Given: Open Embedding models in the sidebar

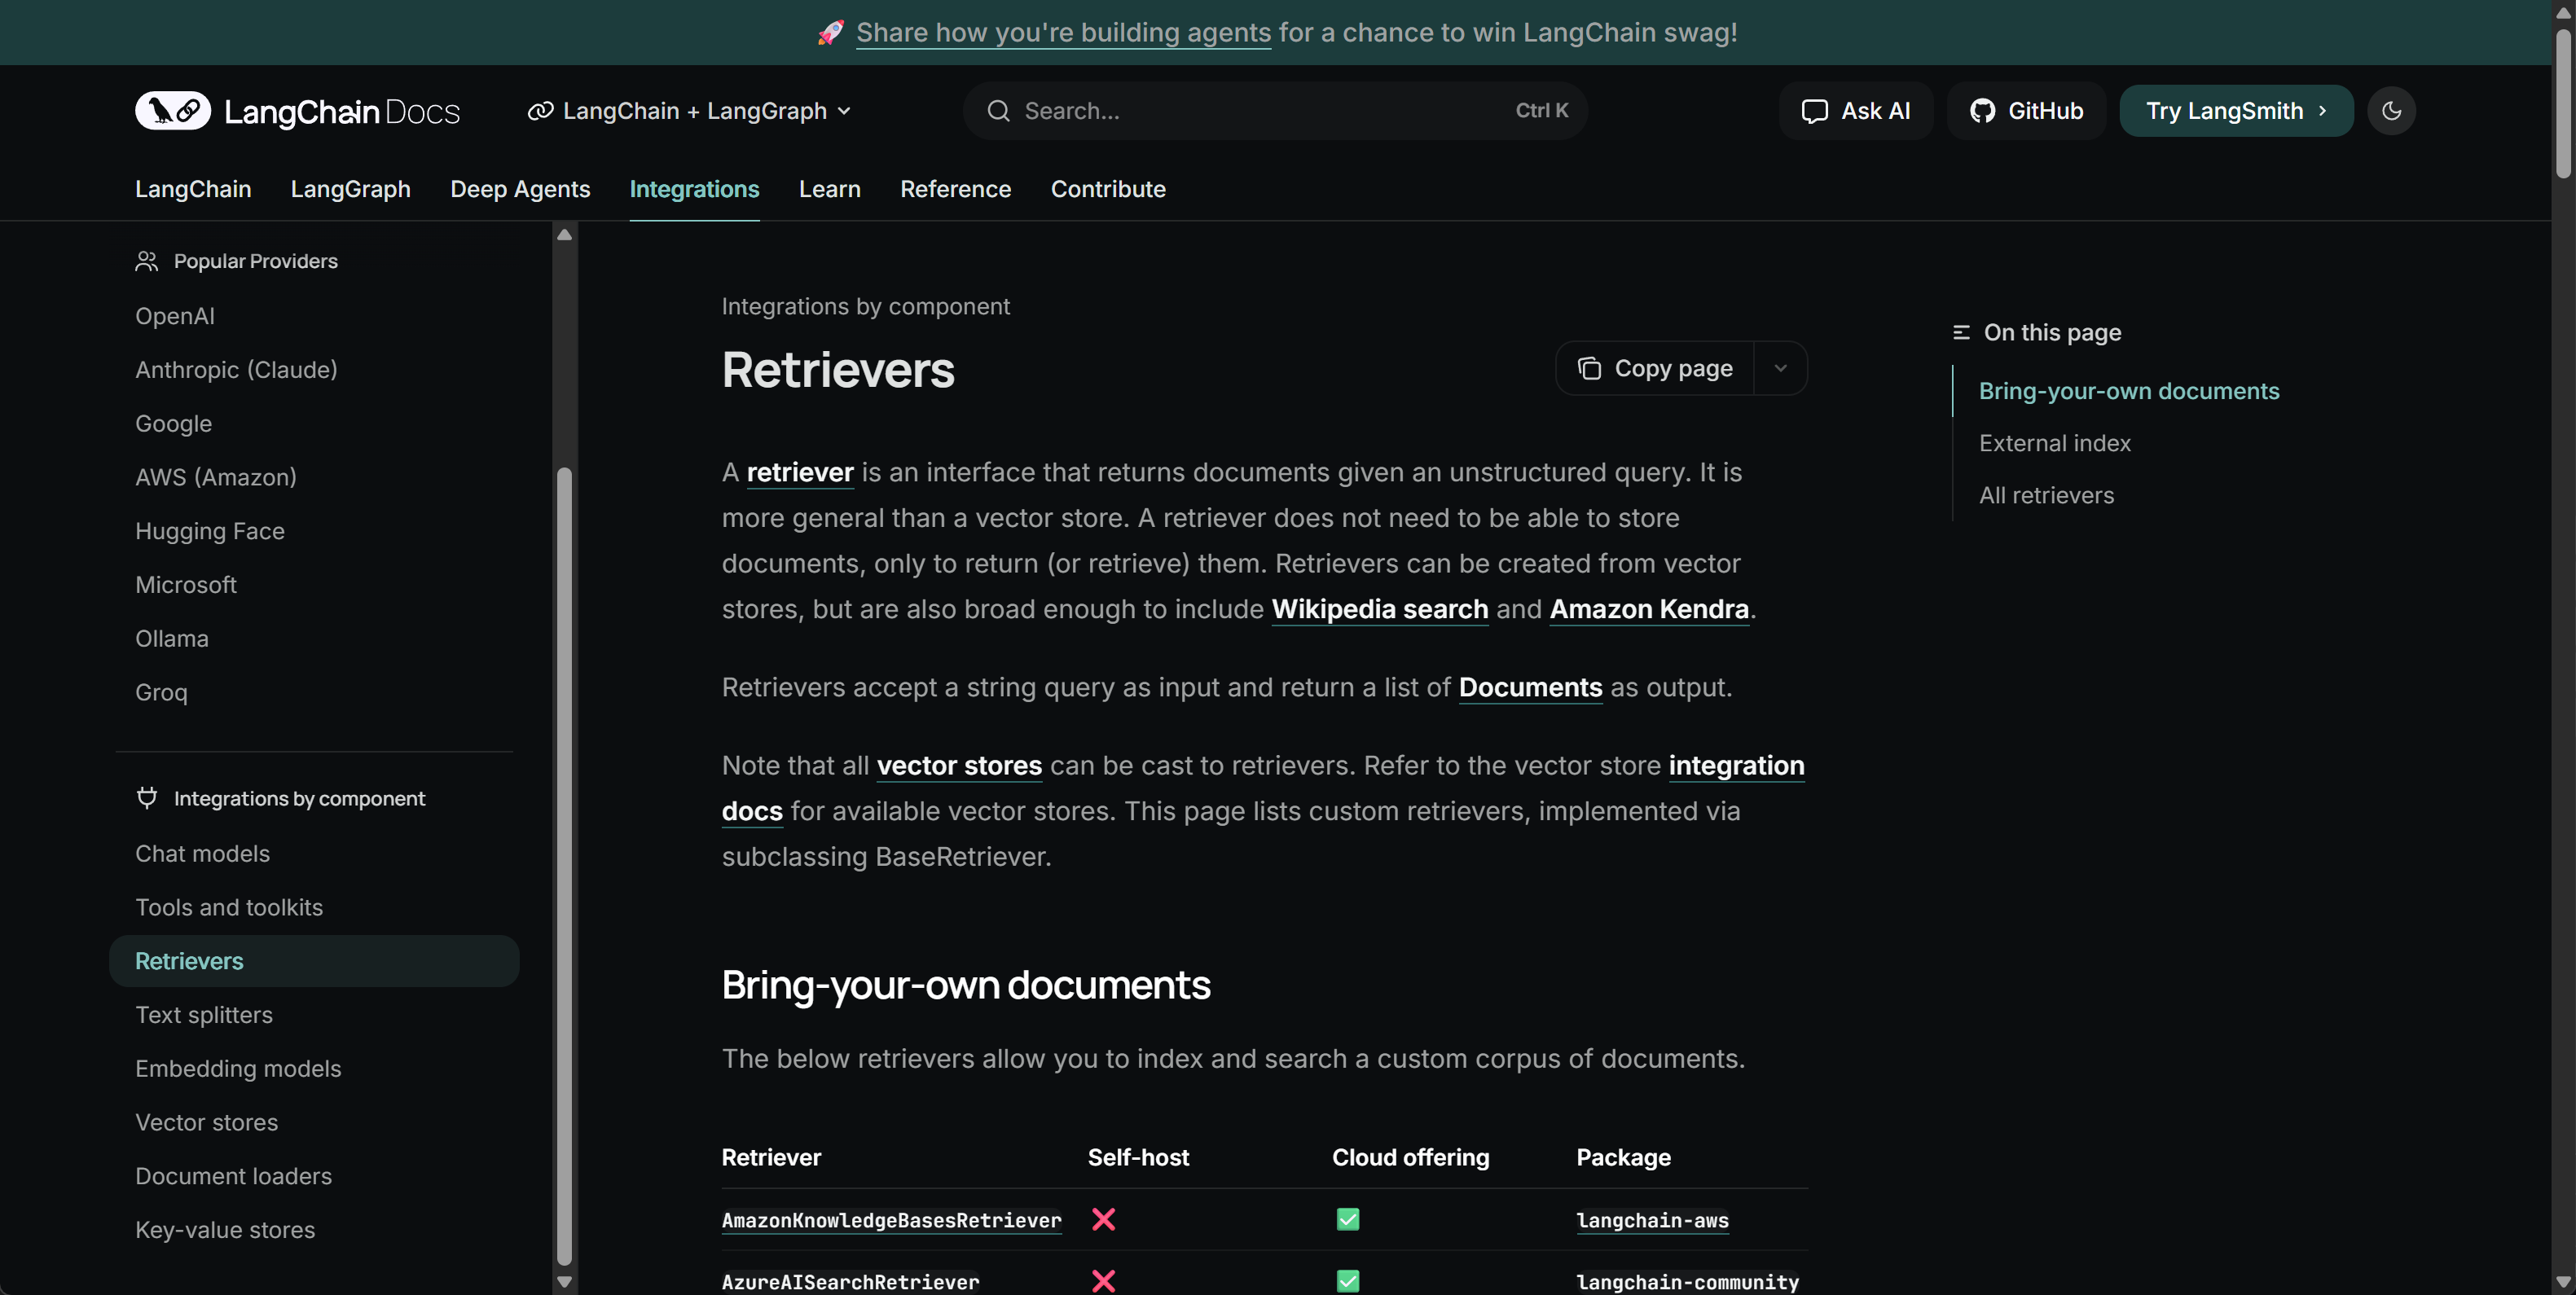Looking at the screenshot, I should click(x=238, y=1069).
